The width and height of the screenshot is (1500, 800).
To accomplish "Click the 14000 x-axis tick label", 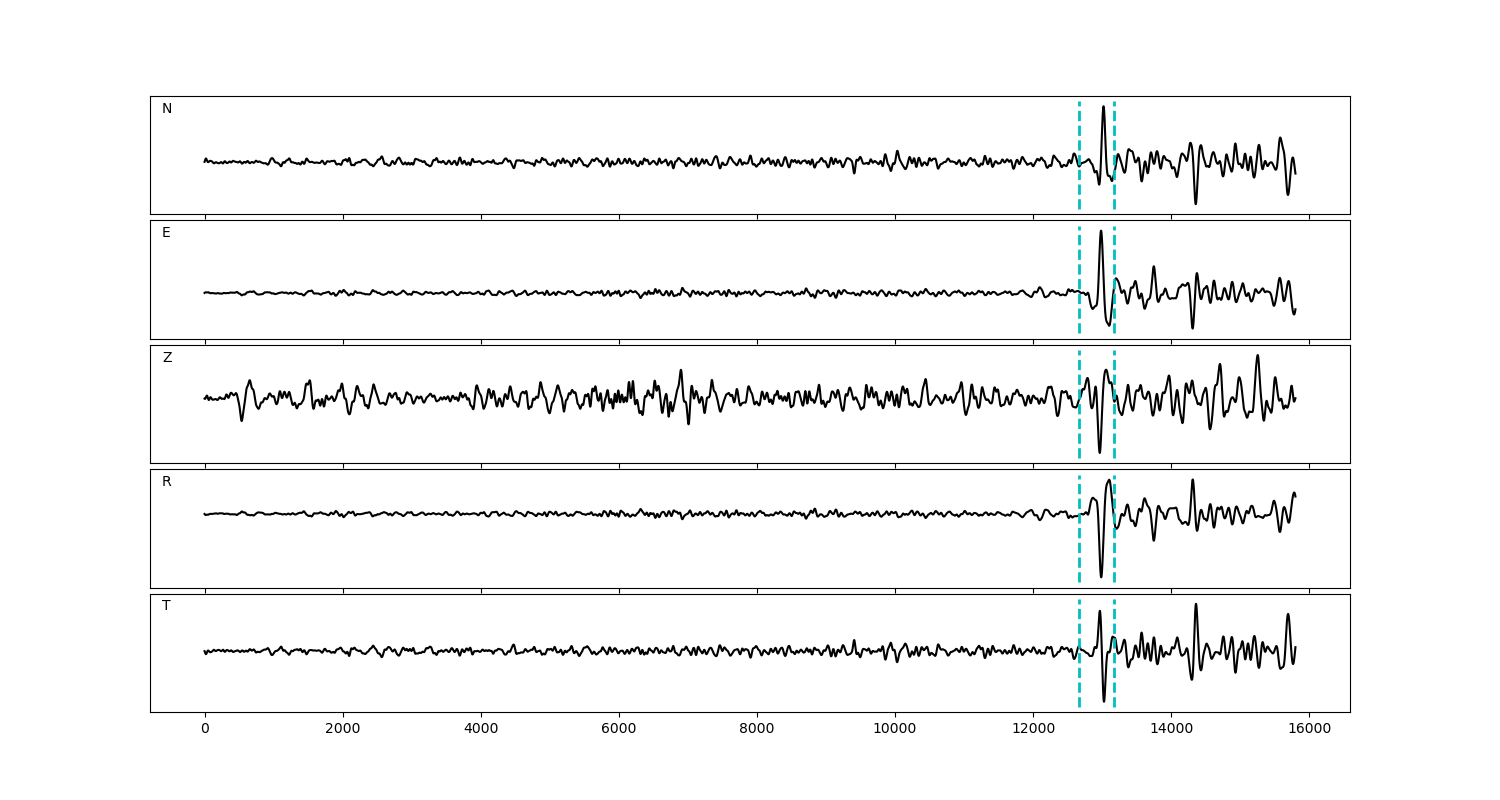I will click(x=1171, y=730).
